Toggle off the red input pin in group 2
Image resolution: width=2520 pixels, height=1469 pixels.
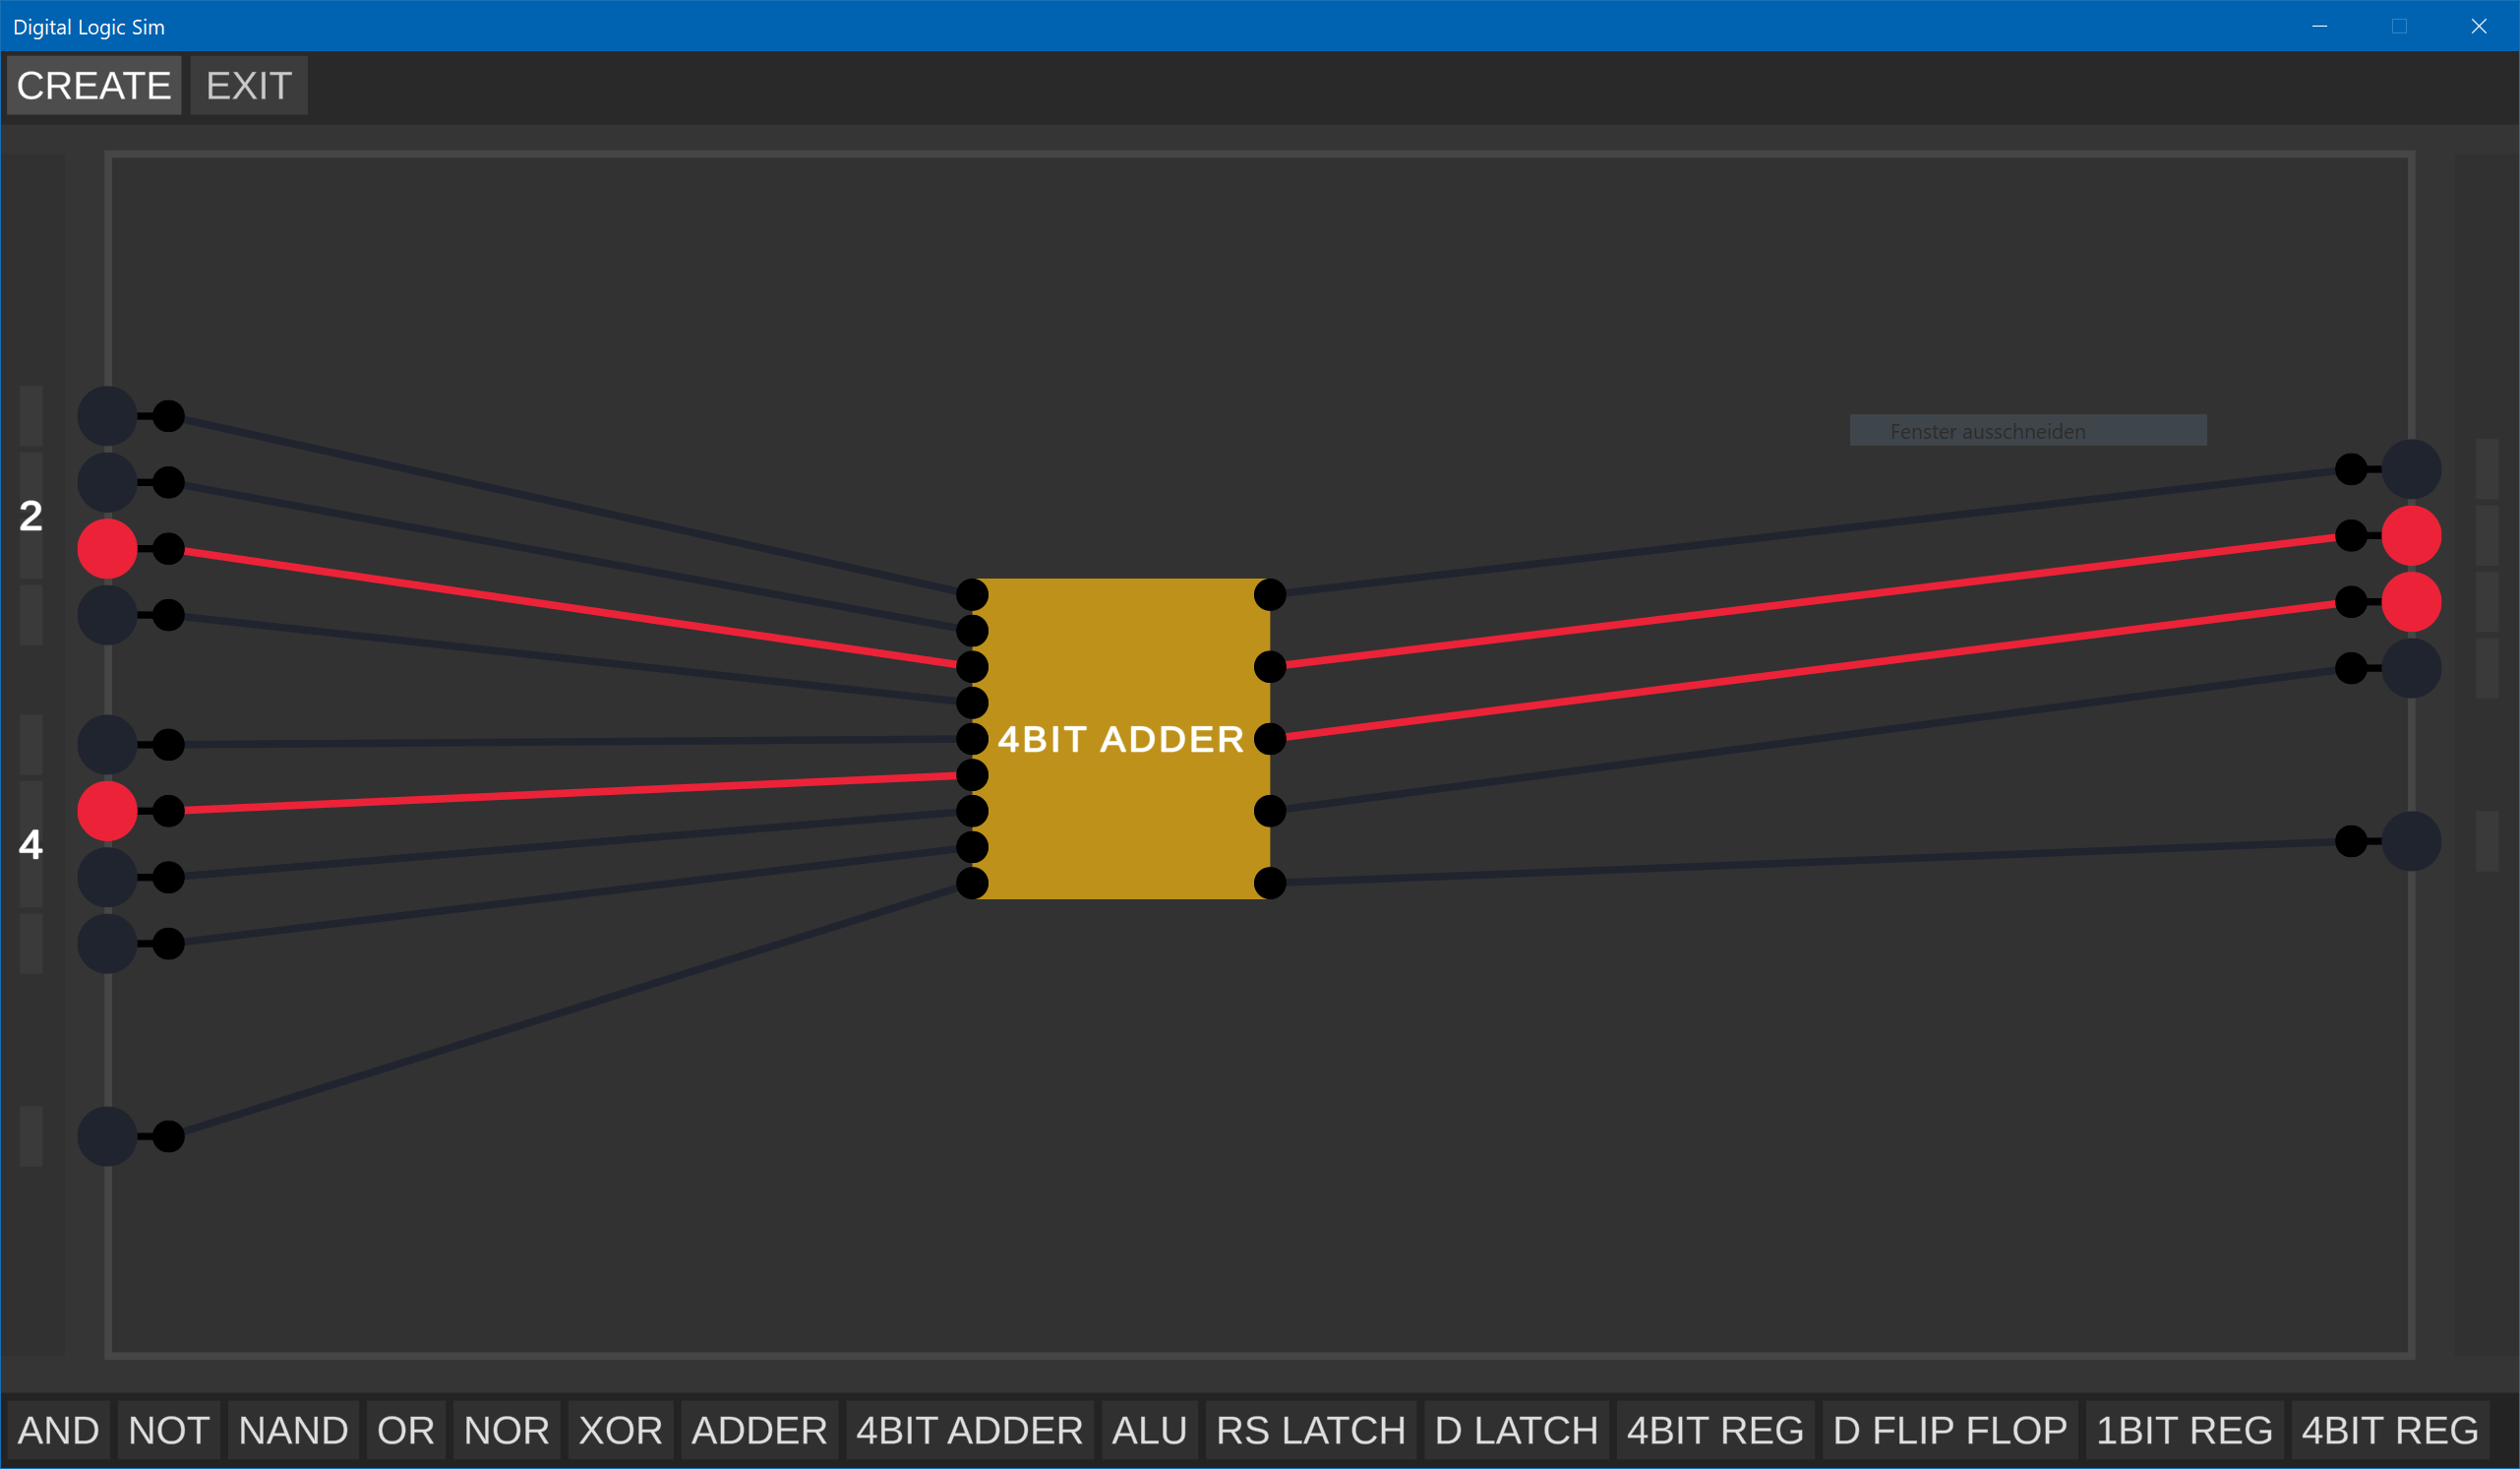[106, 548]
